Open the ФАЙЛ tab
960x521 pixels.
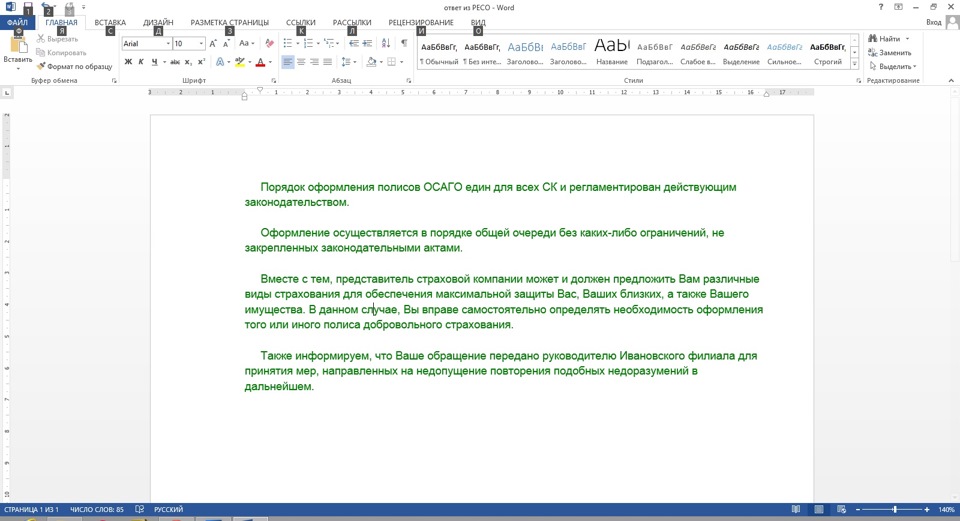(17, 23)
